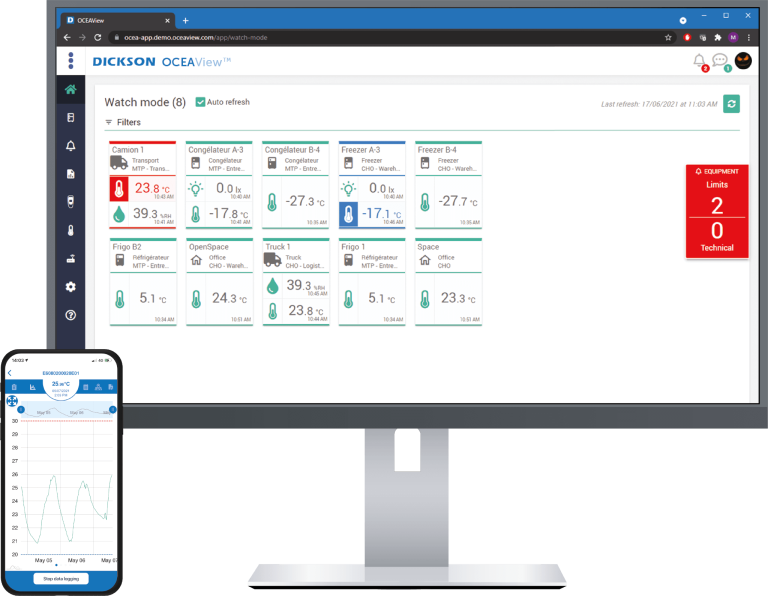This screenshot has width=768, height=596.
Task: Open the three-dot app menu beside Dickson logo
Action: (71, 61)
